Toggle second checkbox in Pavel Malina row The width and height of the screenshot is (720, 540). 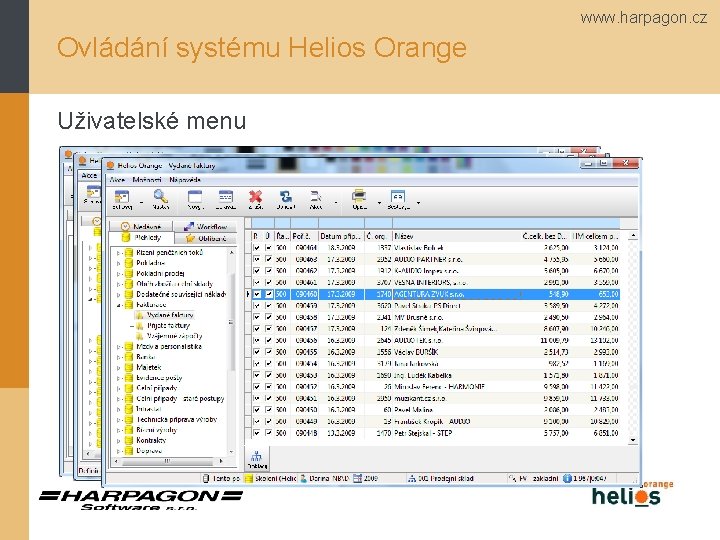pos(269,410)
